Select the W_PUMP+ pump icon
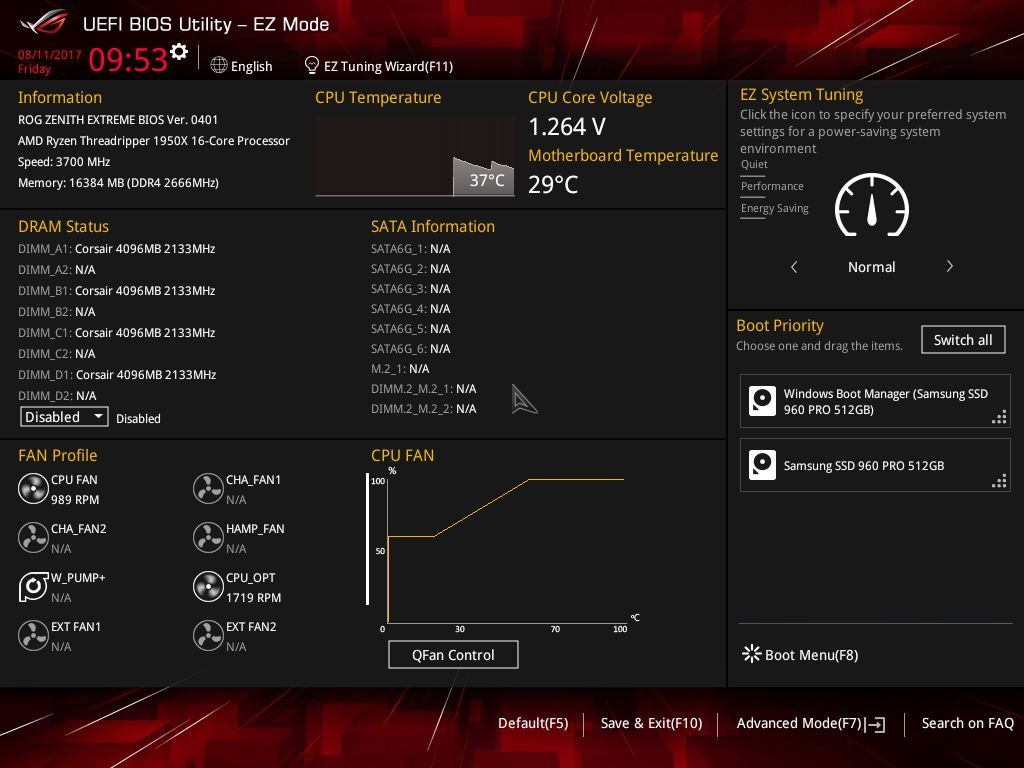 coord(33,586)
